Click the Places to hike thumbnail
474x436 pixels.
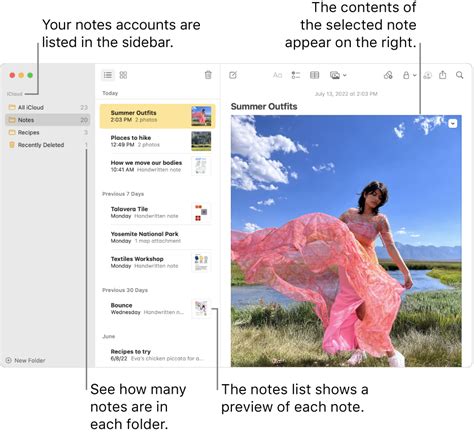pyautogui.click(x=201, y=141)
